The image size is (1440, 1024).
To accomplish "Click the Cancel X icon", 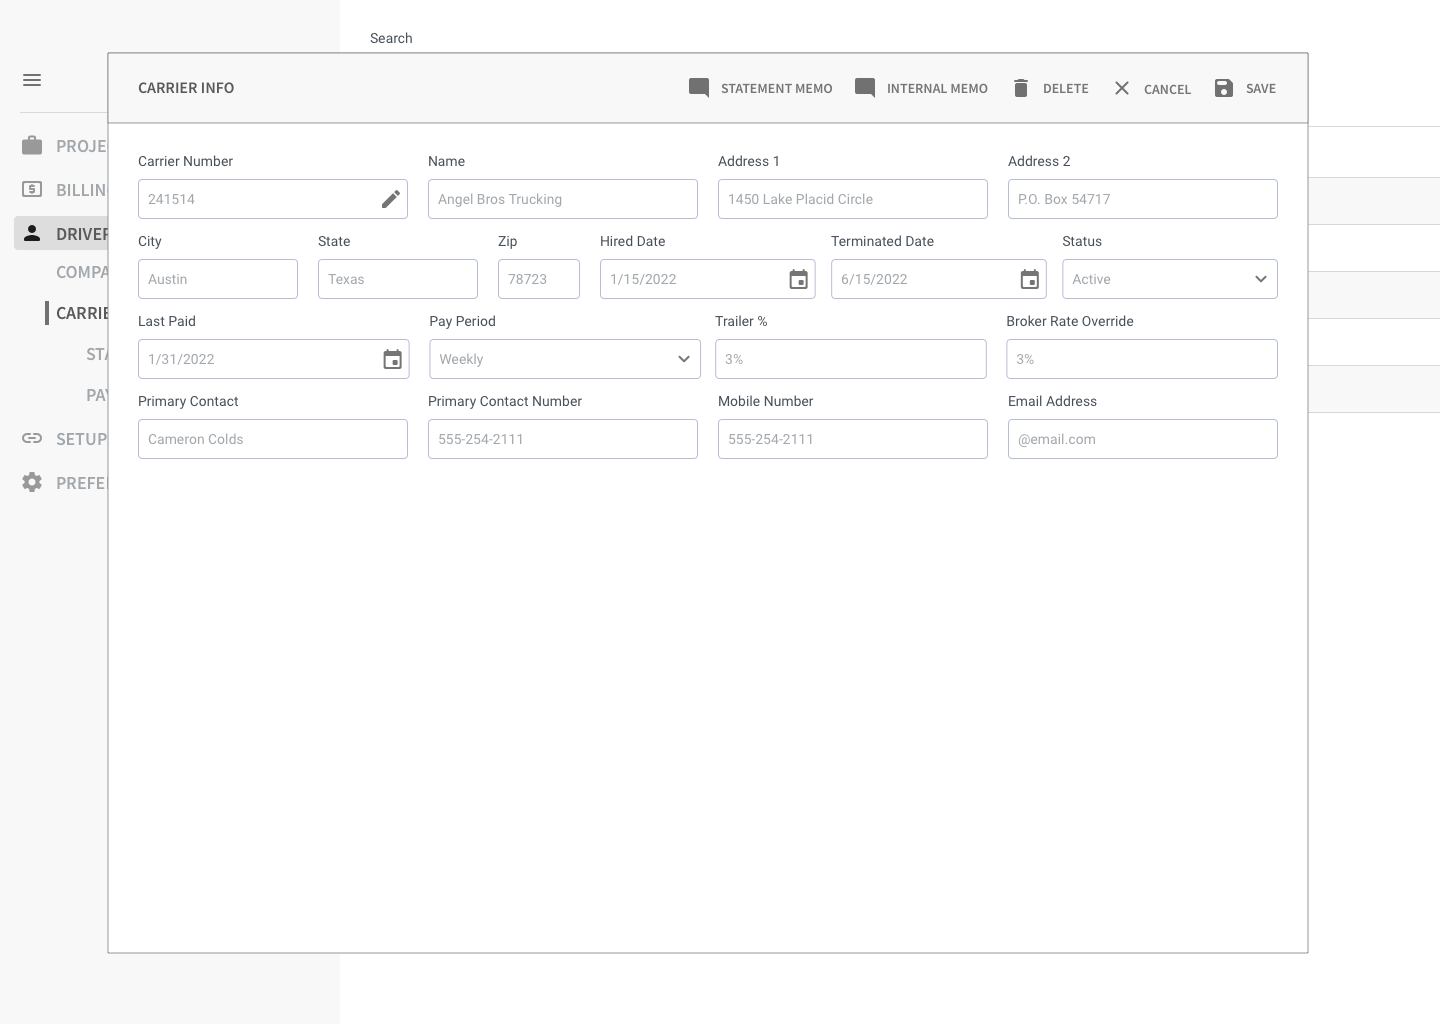I will (x=1122, y=88).
